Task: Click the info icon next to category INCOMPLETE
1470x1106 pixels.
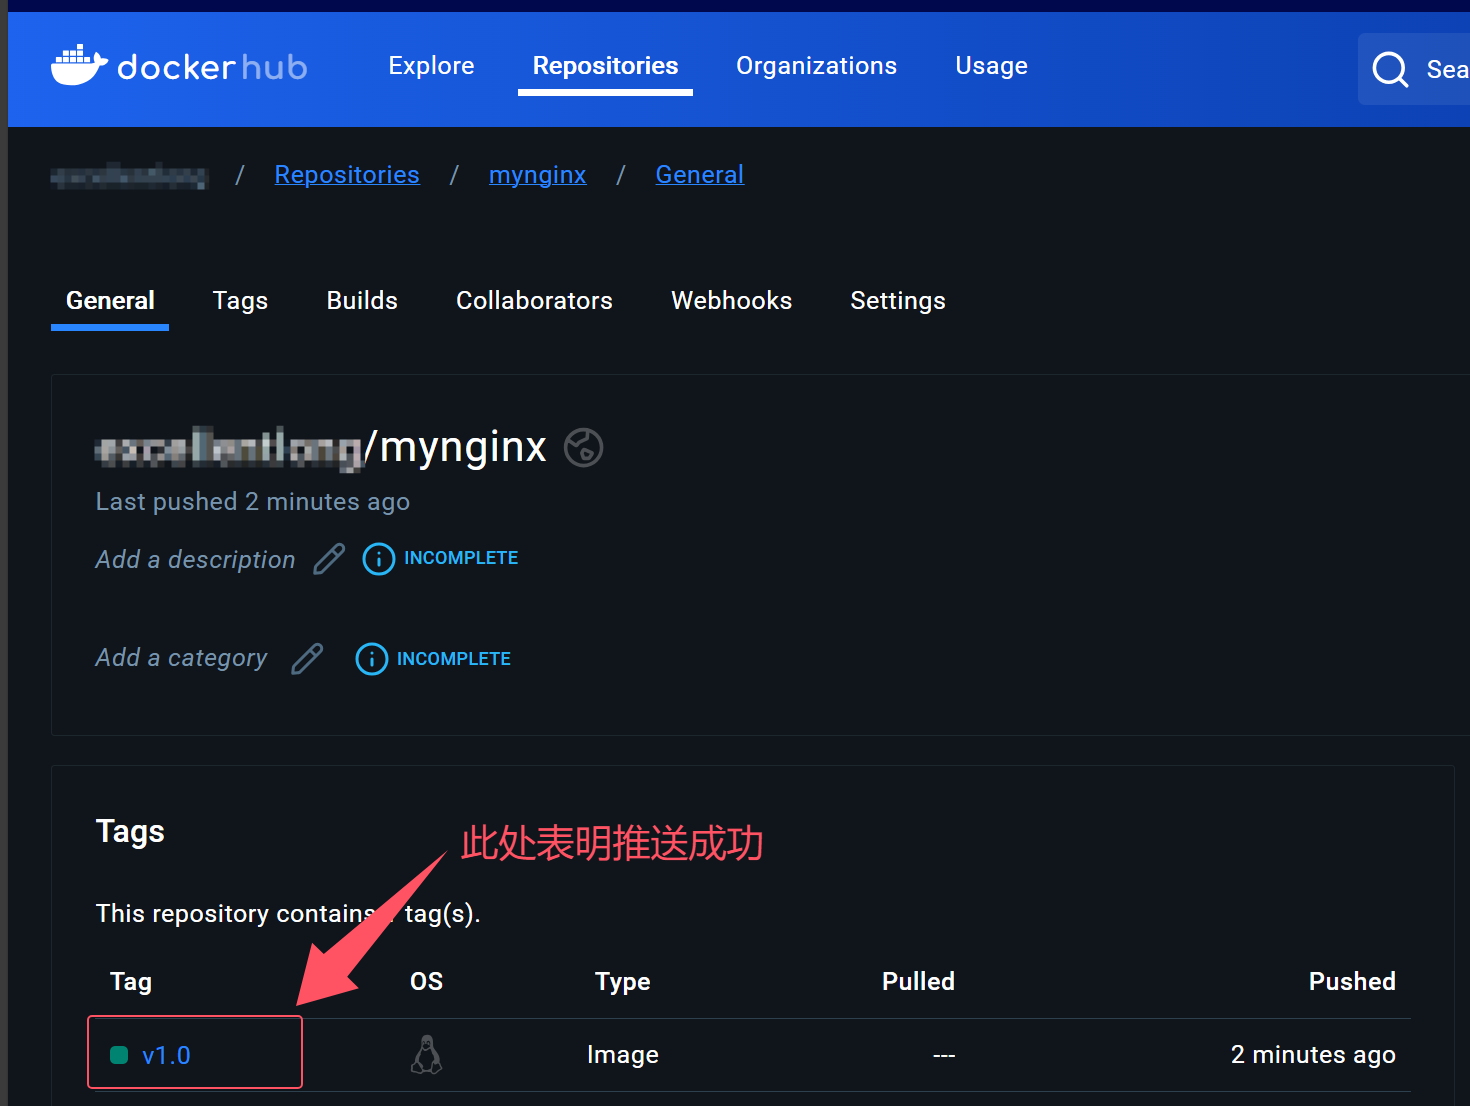Action: pyautogui.click(x=371, y=659)
